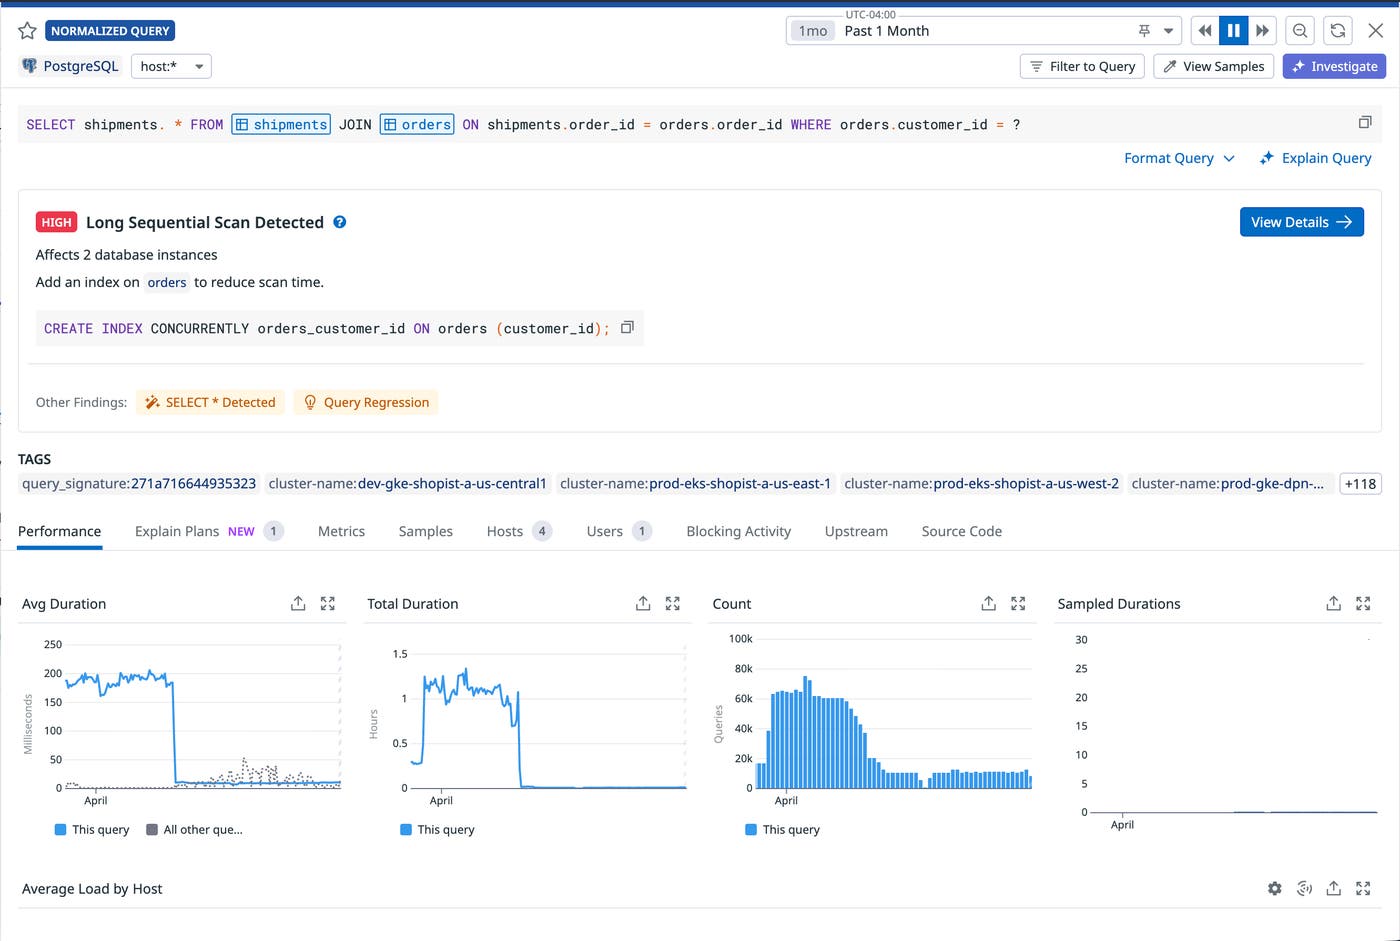The height and width of the screenshot is (941, 1400).
Task: Export the Total Duration graph
Action: tap(643, 603)
